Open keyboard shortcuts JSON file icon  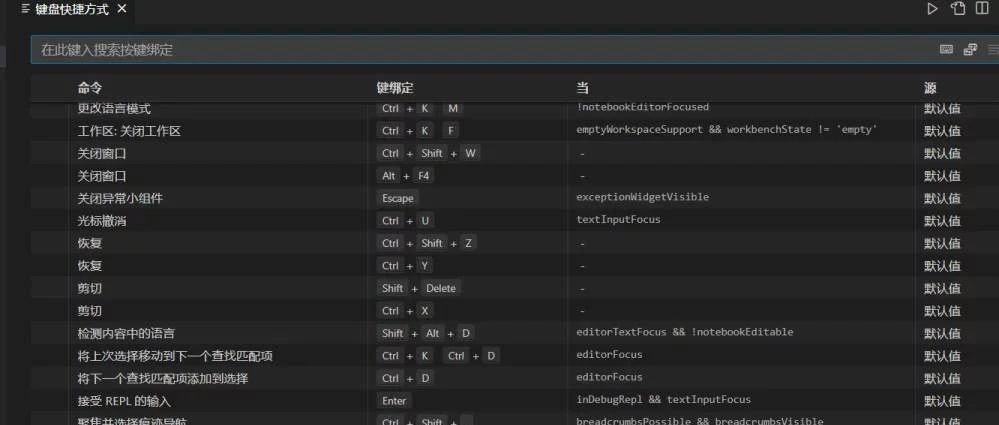coord(958,9)
